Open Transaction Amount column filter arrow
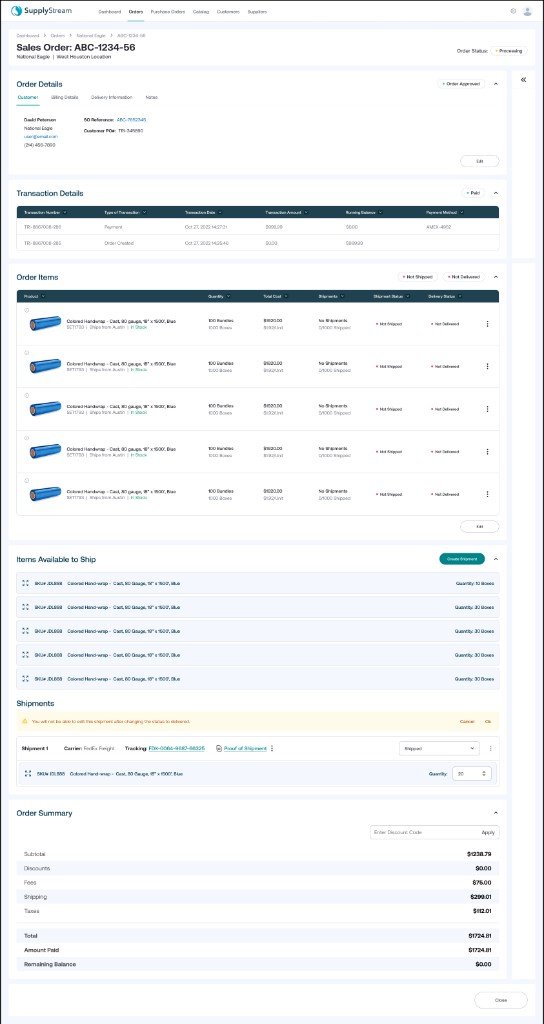This screenshot has height=1024, width=544. point(306,212)
